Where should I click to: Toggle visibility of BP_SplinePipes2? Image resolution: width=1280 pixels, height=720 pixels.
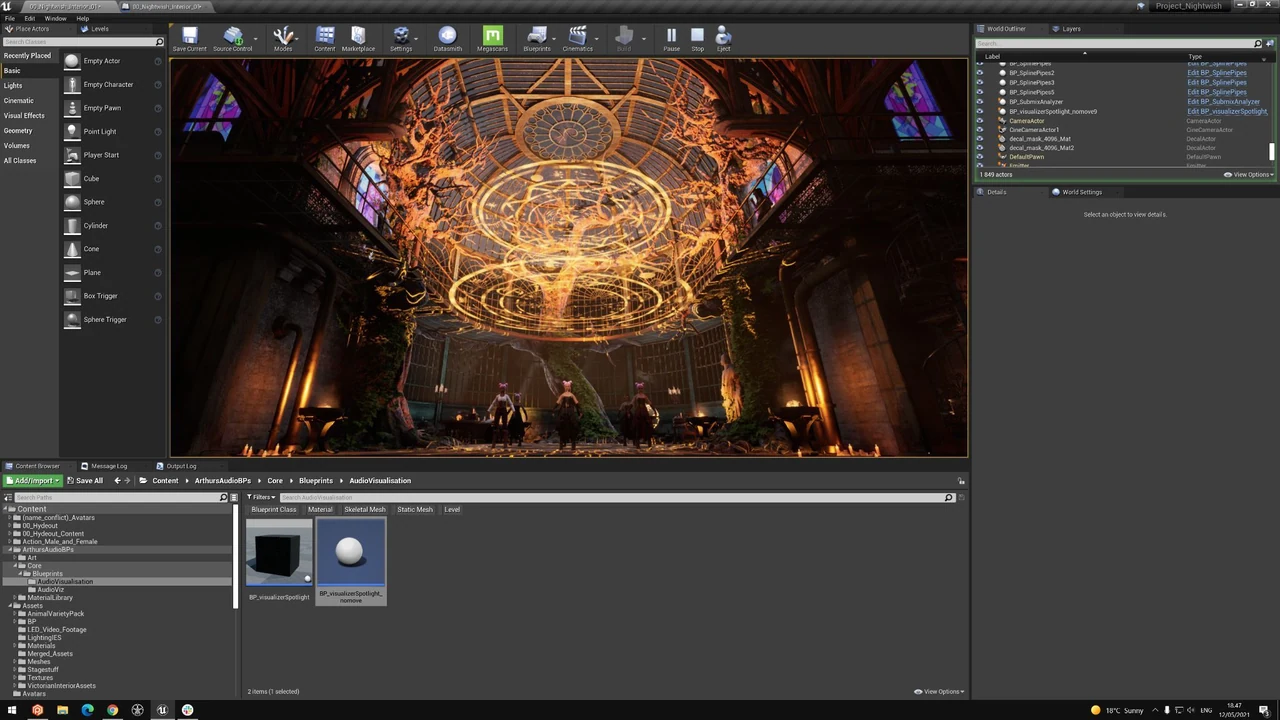click(x=979, y=73)
